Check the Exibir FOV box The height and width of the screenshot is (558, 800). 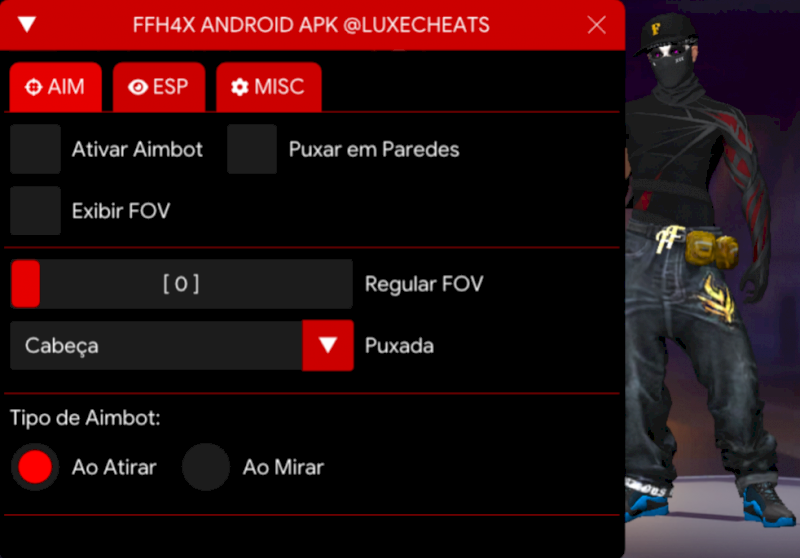pyautogui.click(x=36, y=210)
